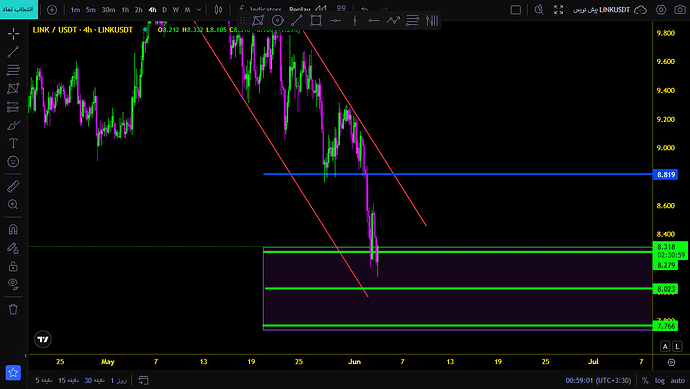The image size is (690, 389).
Task: Open the quick search icon
Action: coord(539,10)
